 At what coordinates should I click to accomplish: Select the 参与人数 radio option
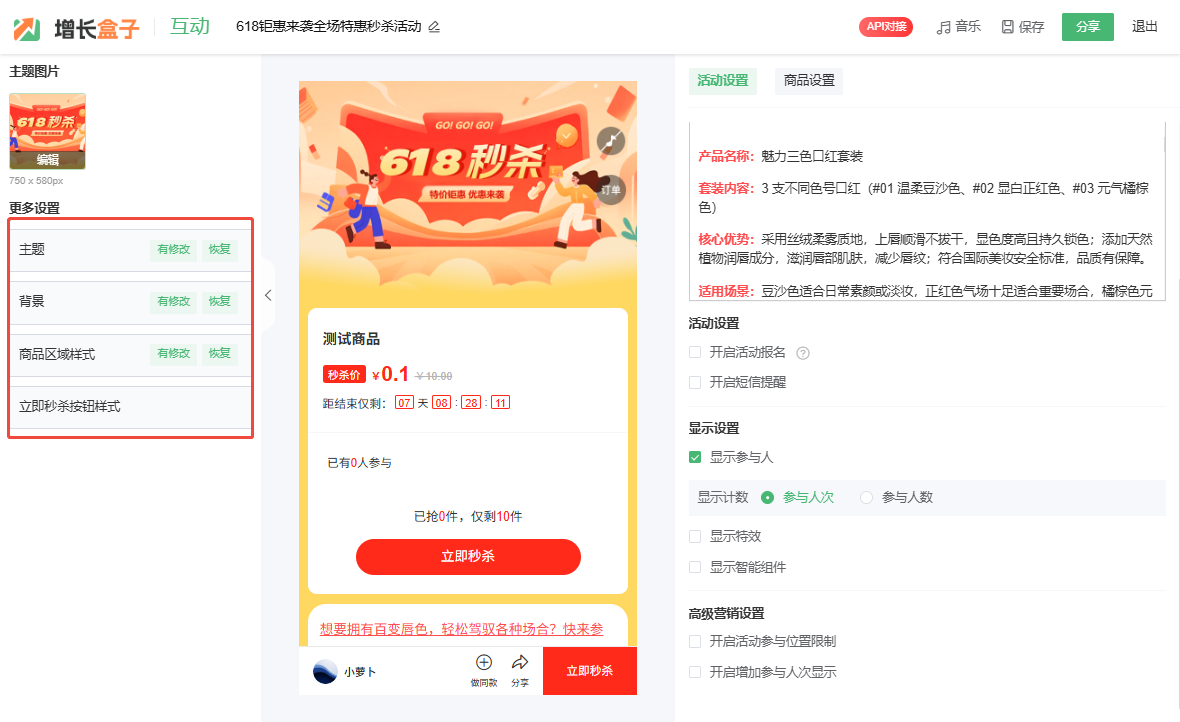pyautogui.click(x=866, y=498)
